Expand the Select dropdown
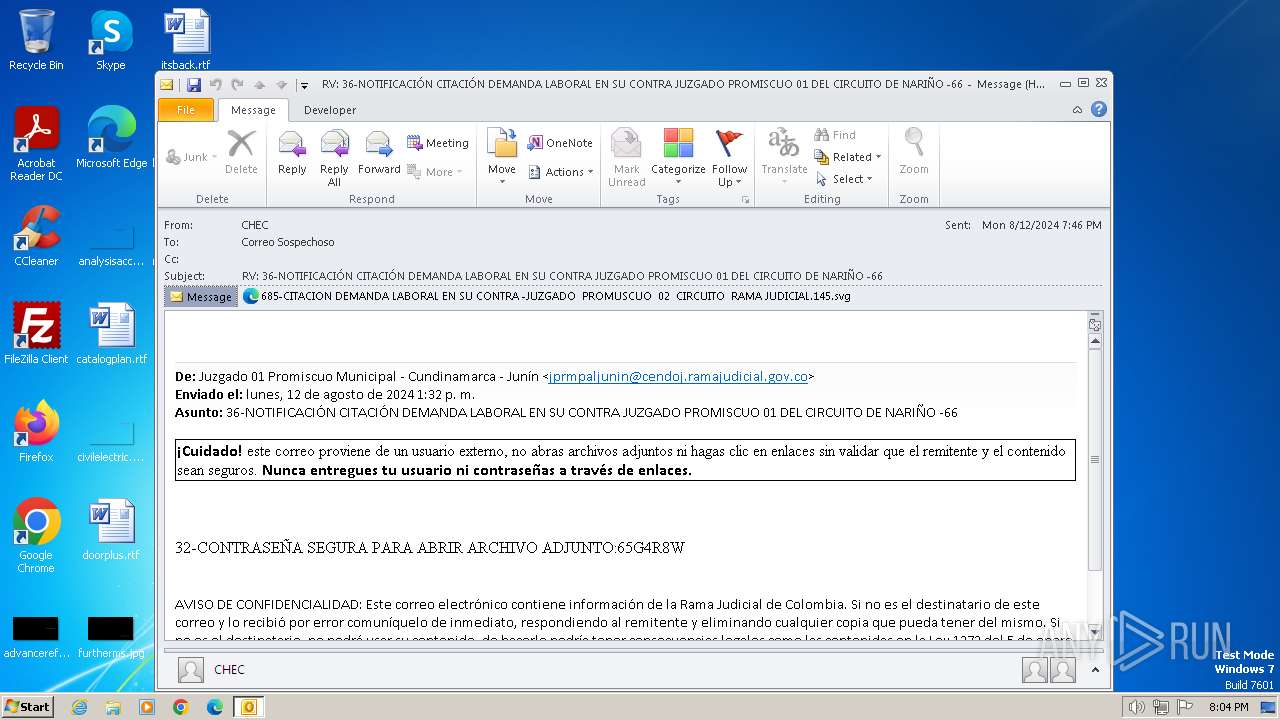The width and height of the screenshot is (1280, 720). coord(844,179)
